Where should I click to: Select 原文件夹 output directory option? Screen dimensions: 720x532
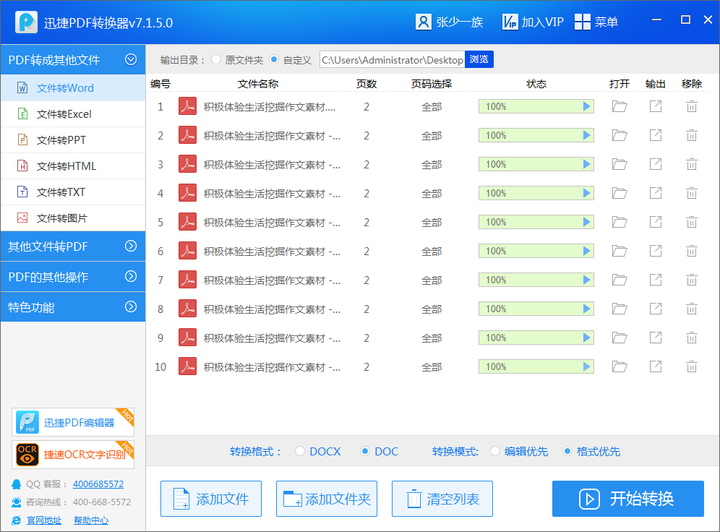[216, 60]
